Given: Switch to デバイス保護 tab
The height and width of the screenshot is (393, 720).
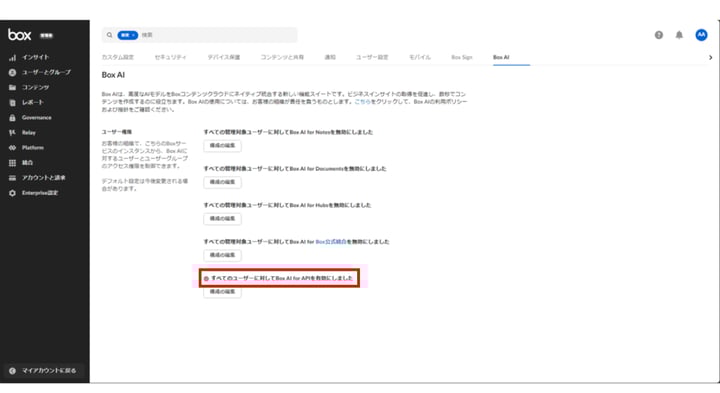Looking at the screenshot, I should pyautogui.click(x=224, y=57).
